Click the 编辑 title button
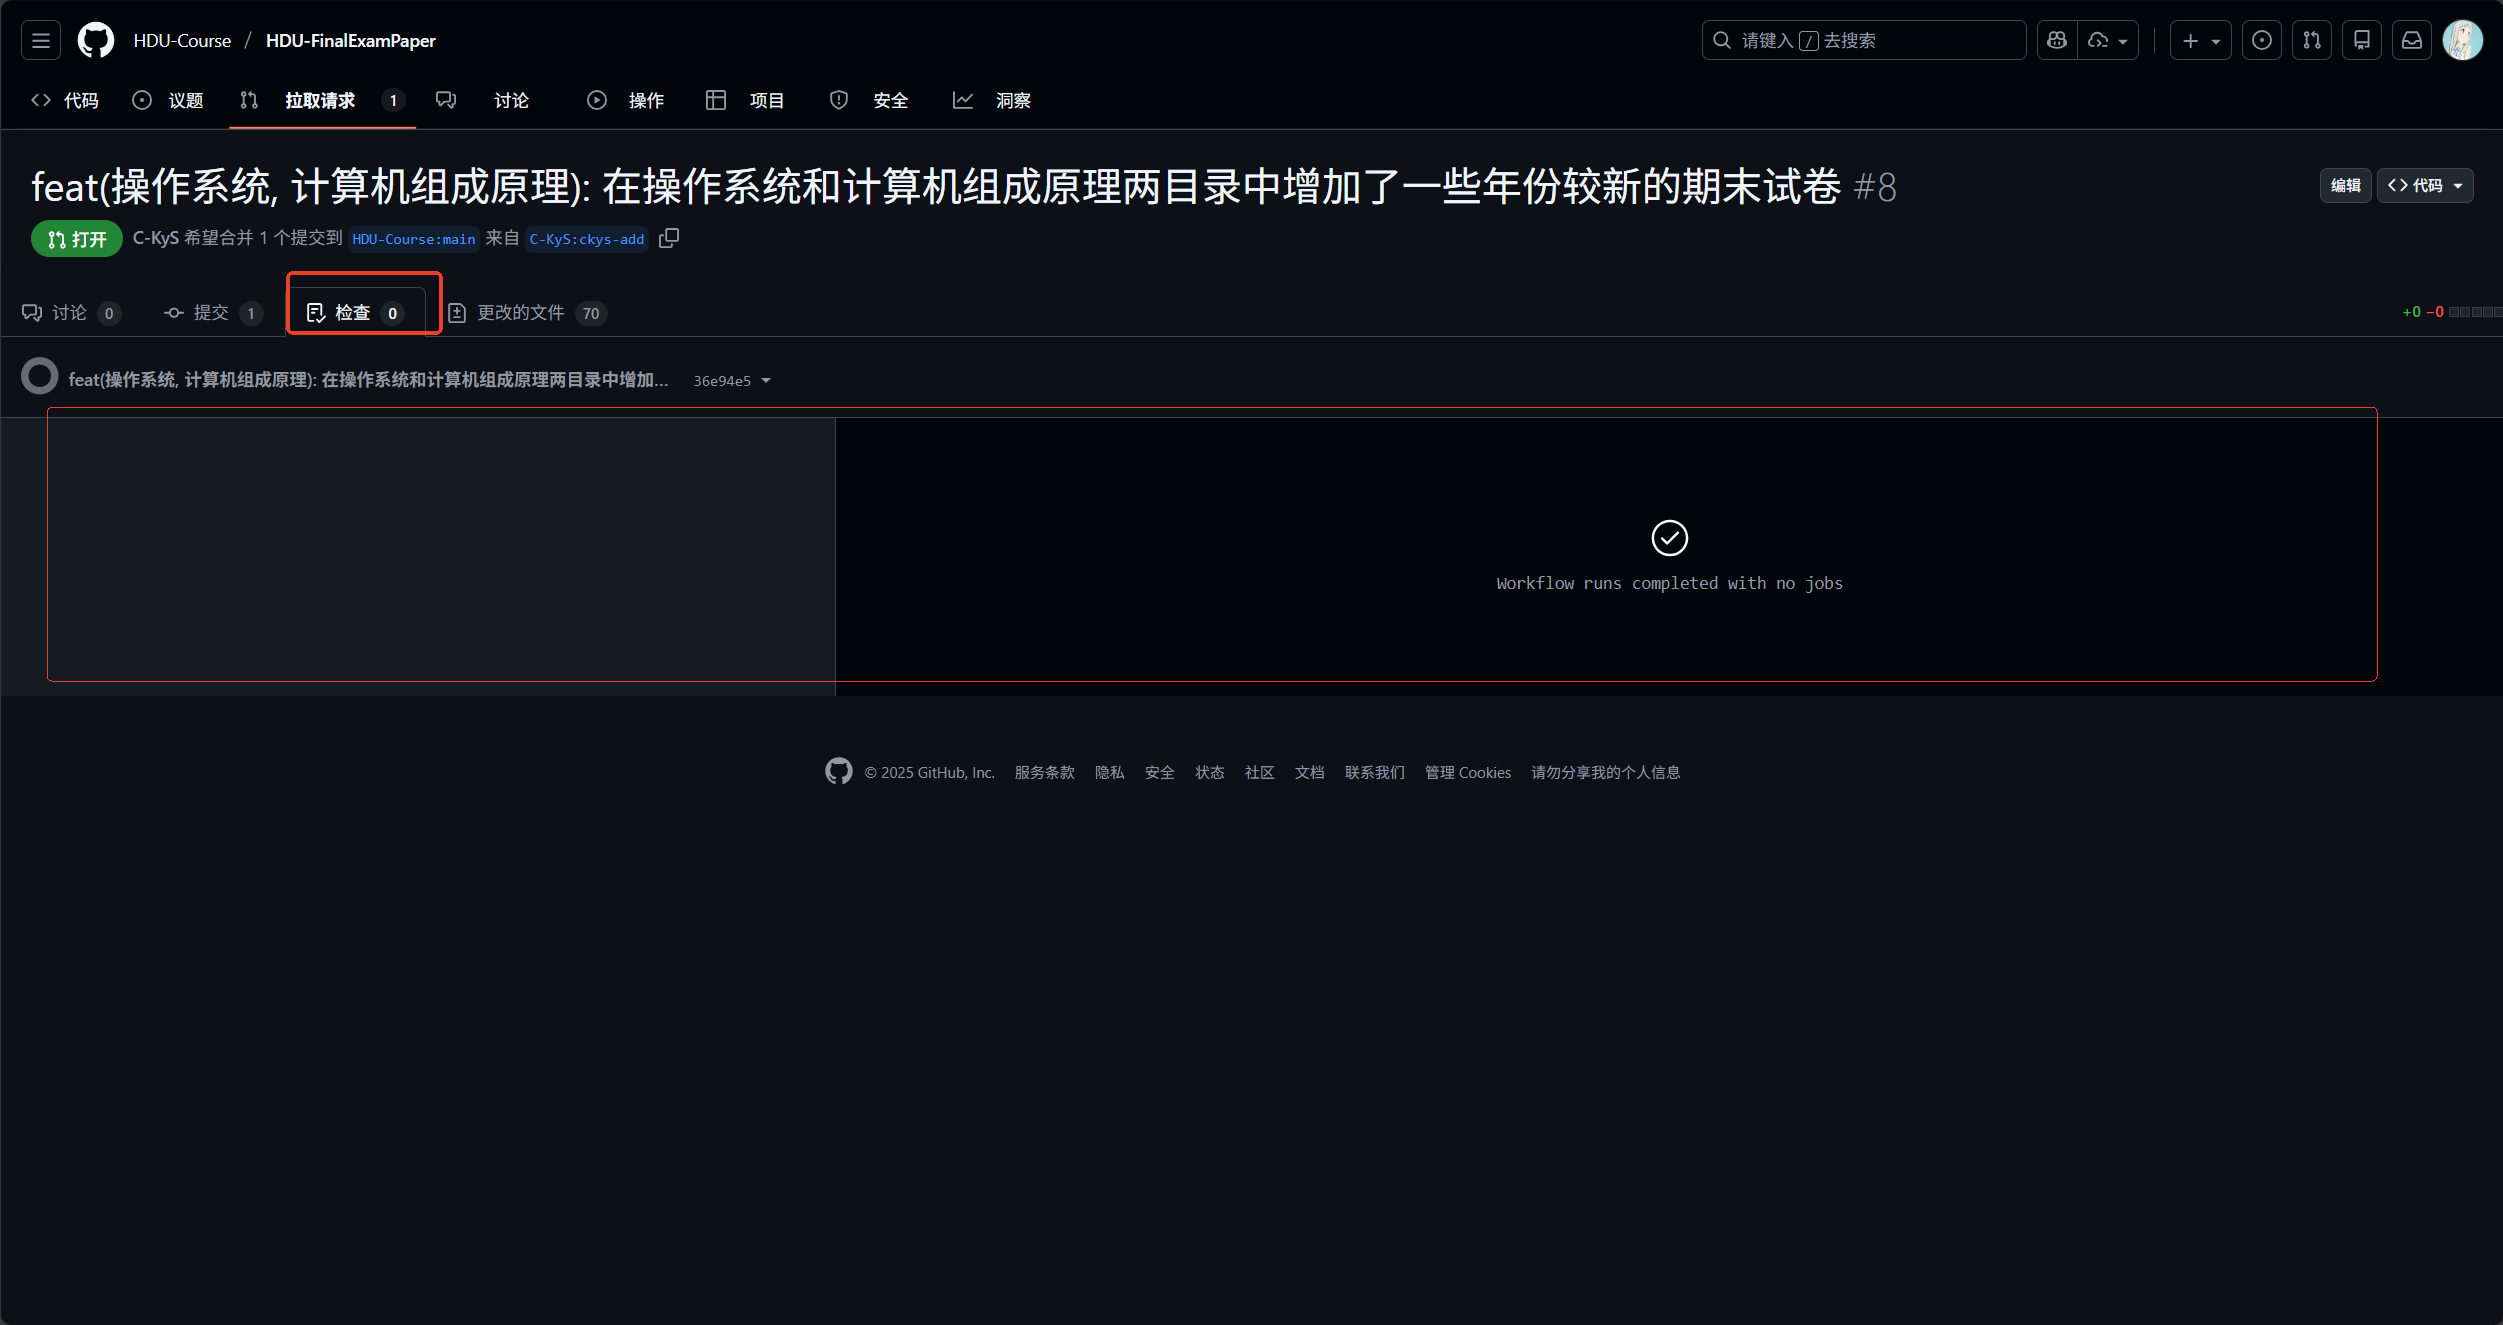Image resolution: width=2503 pixels, height=1325 pixels. pos(2345,185)
